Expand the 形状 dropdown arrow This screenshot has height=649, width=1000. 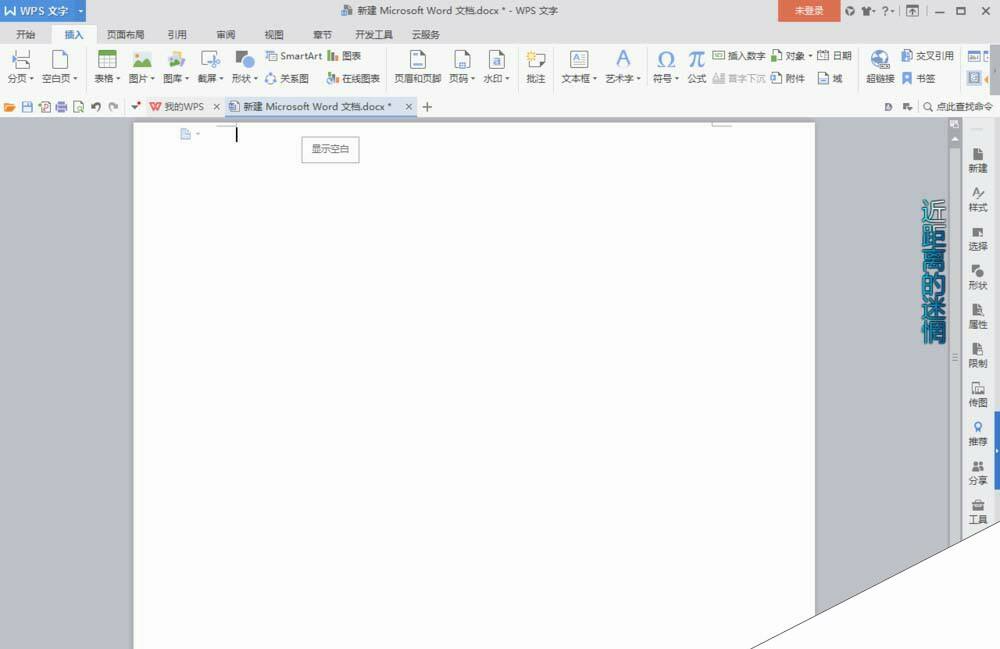click(256, 78)
